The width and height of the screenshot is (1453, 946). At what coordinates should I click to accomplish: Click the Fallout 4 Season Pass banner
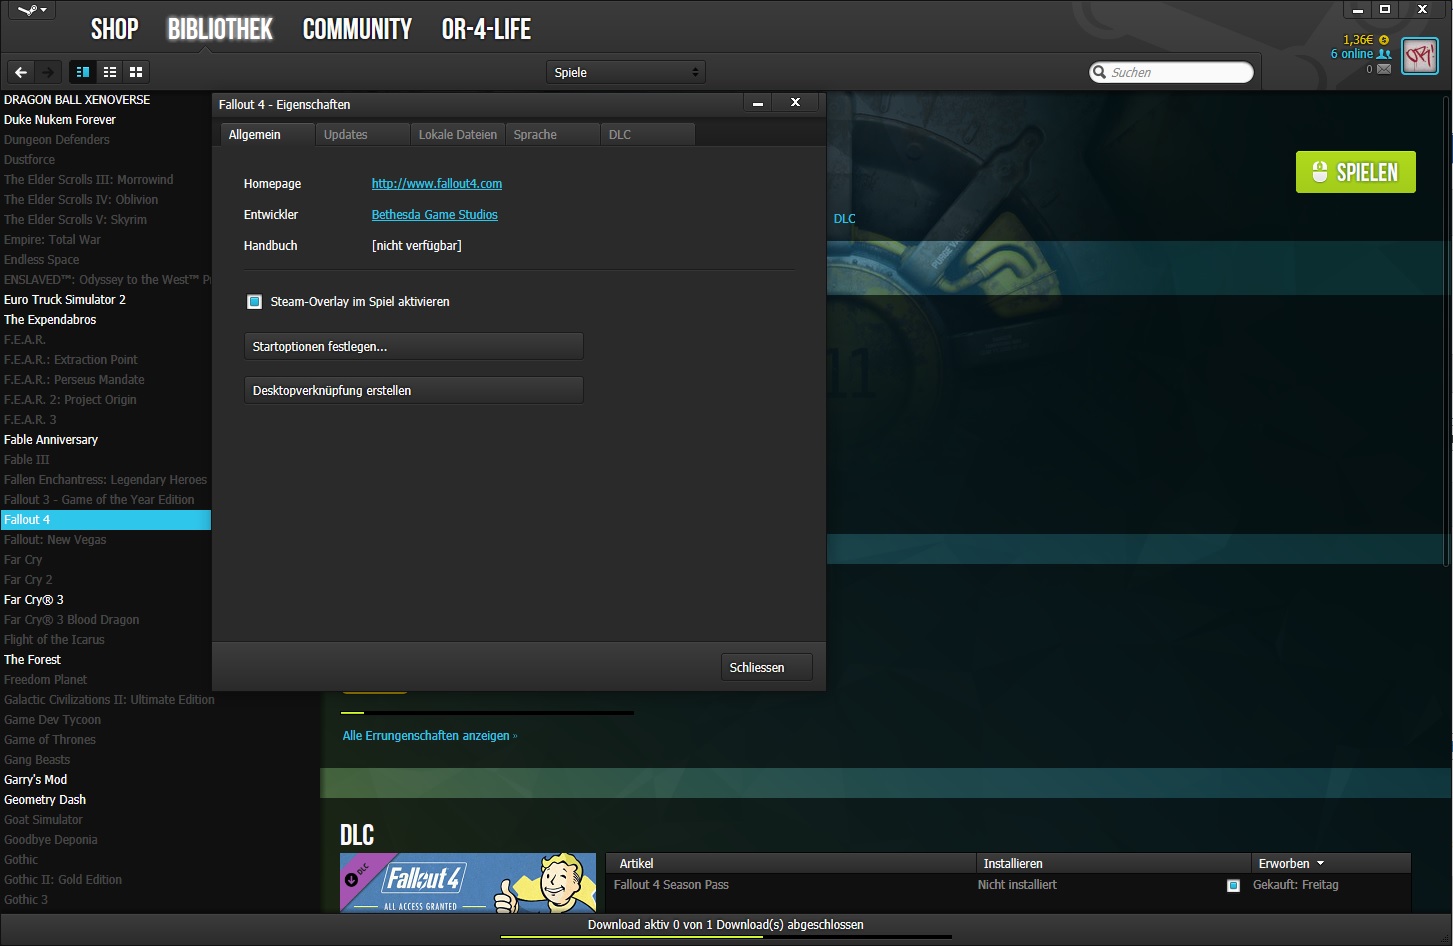click(x=468, y=883)
